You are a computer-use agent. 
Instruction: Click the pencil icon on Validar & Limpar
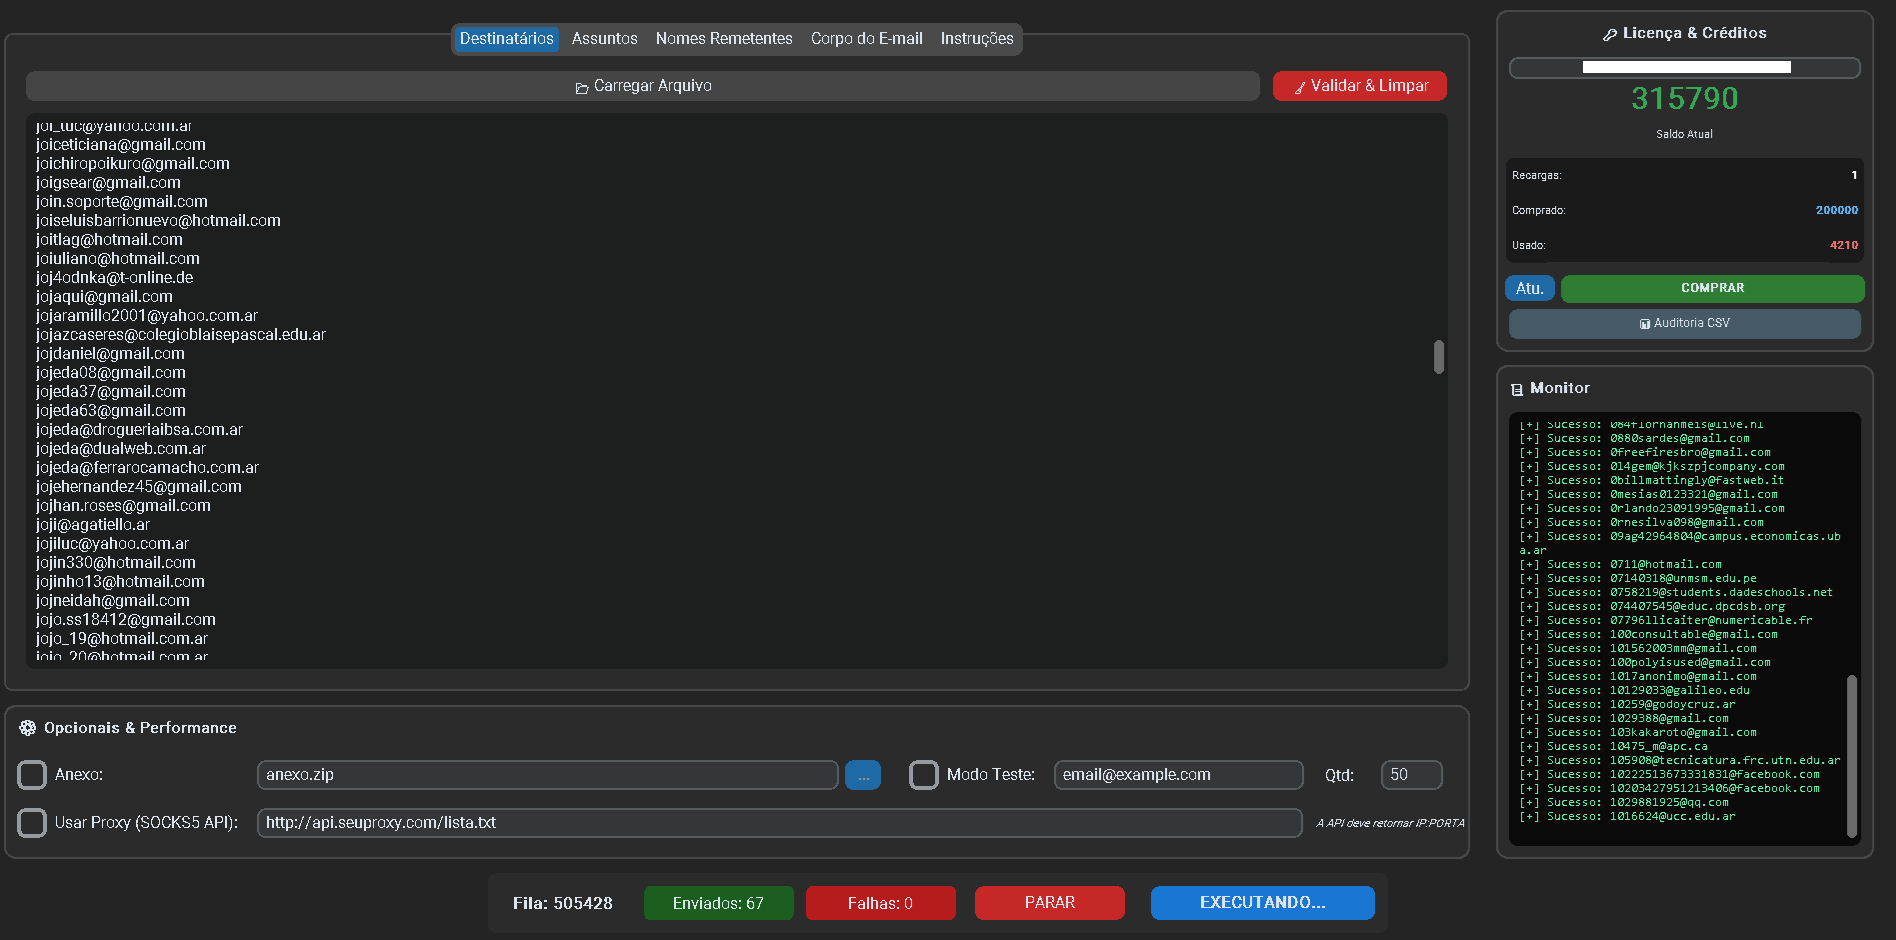(1300, 86)
